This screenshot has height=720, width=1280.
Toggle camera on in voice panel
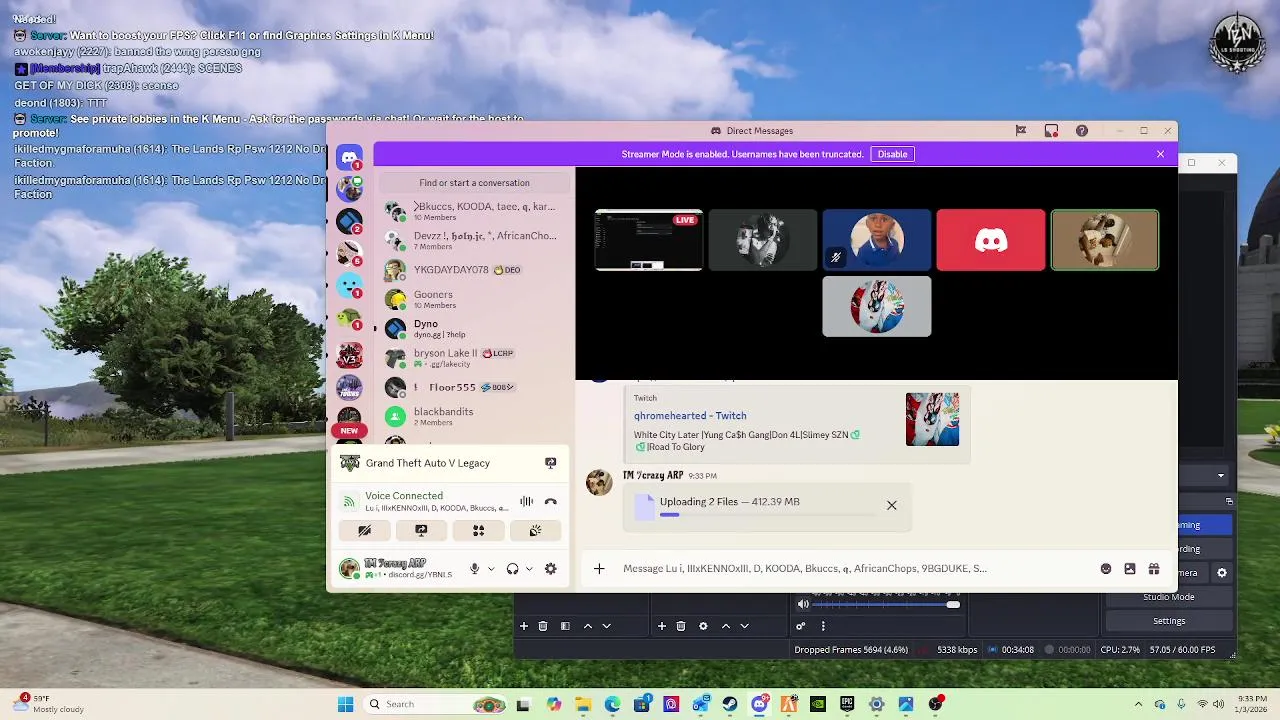click(365, 531)
